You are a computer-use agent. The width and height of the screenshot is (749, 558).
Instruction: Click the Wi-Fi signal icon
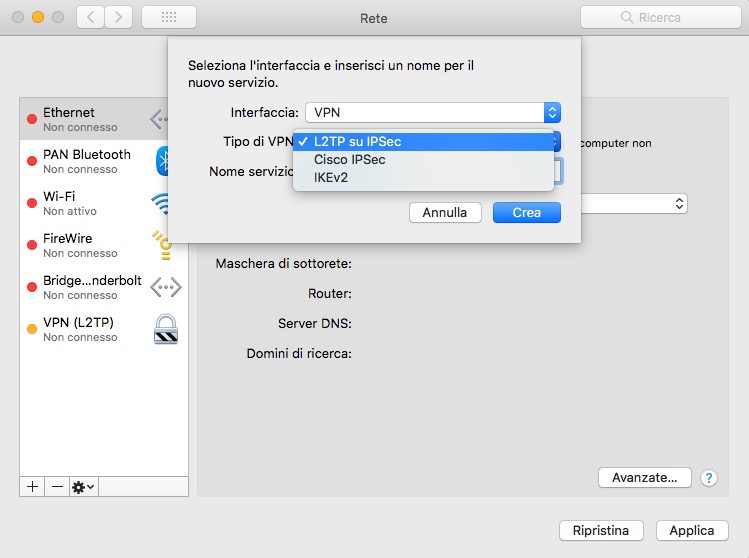pyautogui.click(x=160, y=203)
